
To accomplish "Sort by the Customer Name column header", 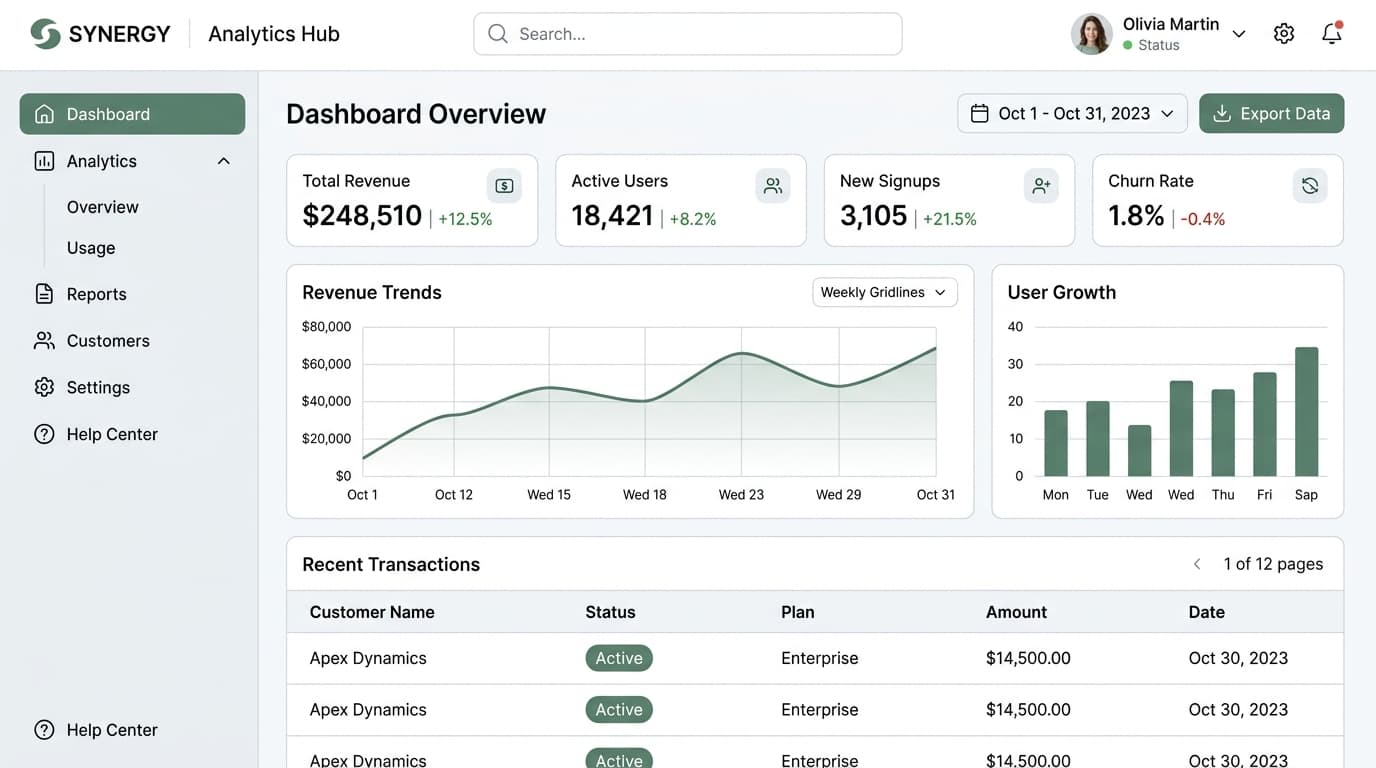I will 372,612.
